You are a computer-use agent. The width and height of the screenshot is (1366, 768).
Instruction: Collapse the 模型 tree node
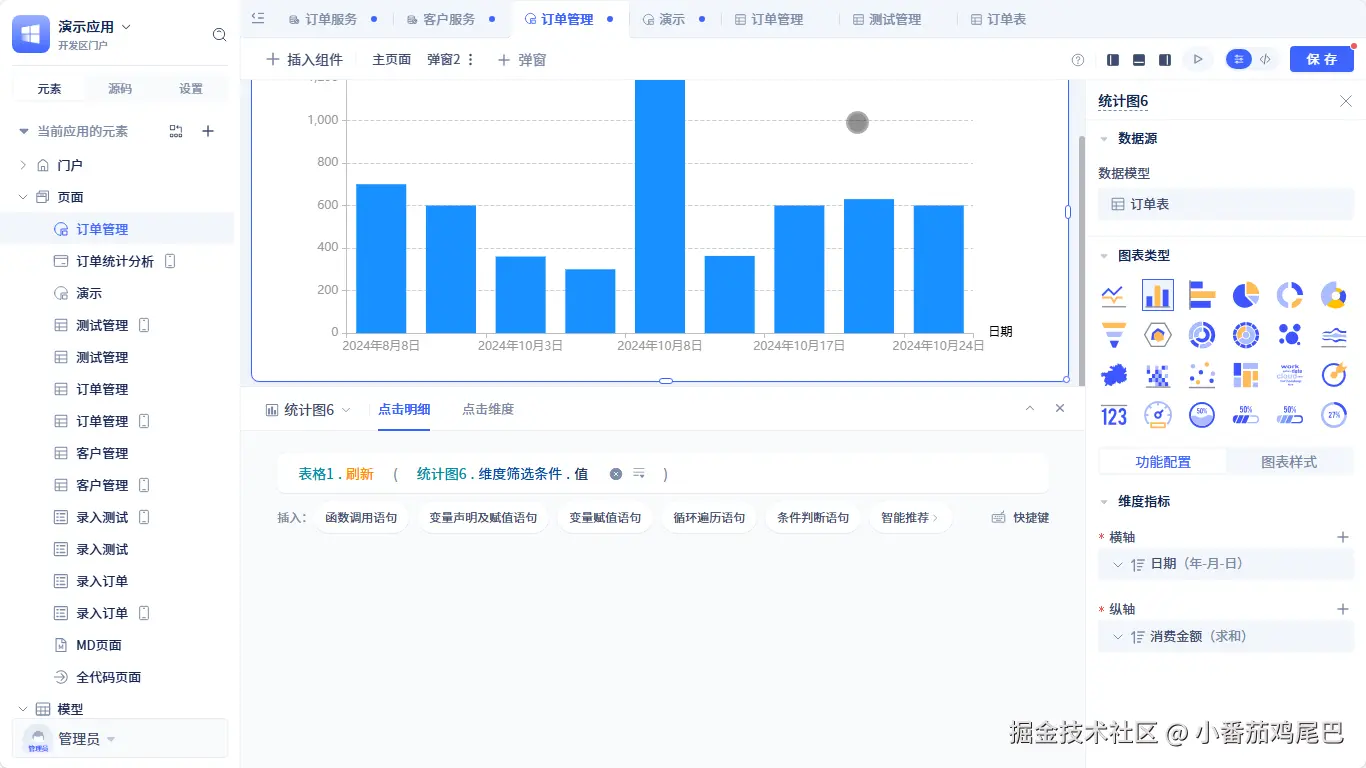coord(23,709)
